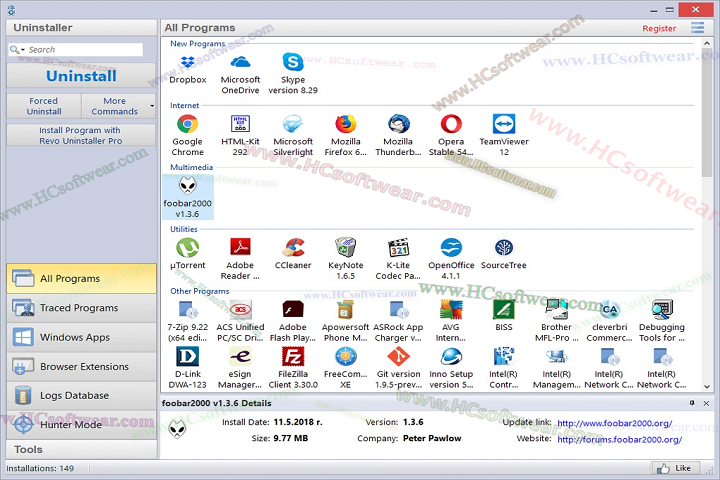Screen dimensions: 720x480
Task: Select Mozilla Thunderbird icon
Action: point(398,124)
